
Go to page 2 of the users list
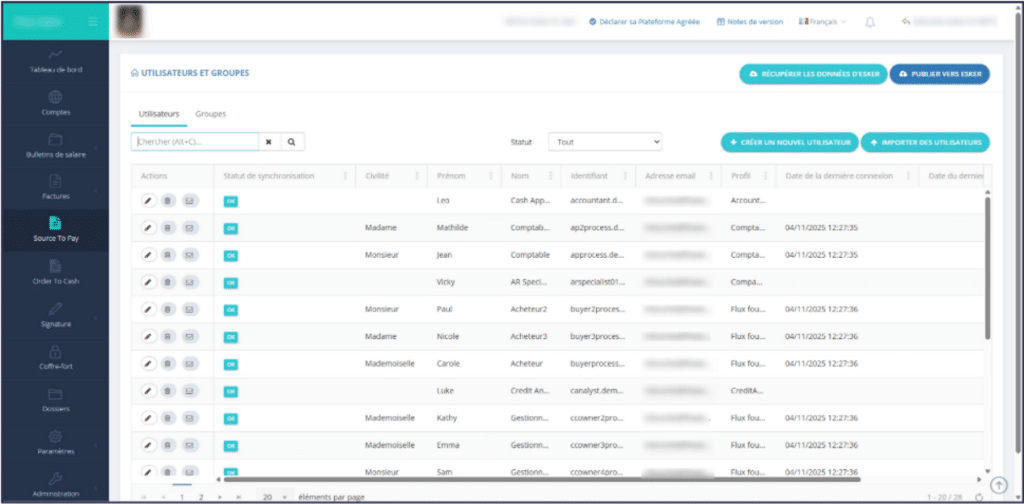201,497
